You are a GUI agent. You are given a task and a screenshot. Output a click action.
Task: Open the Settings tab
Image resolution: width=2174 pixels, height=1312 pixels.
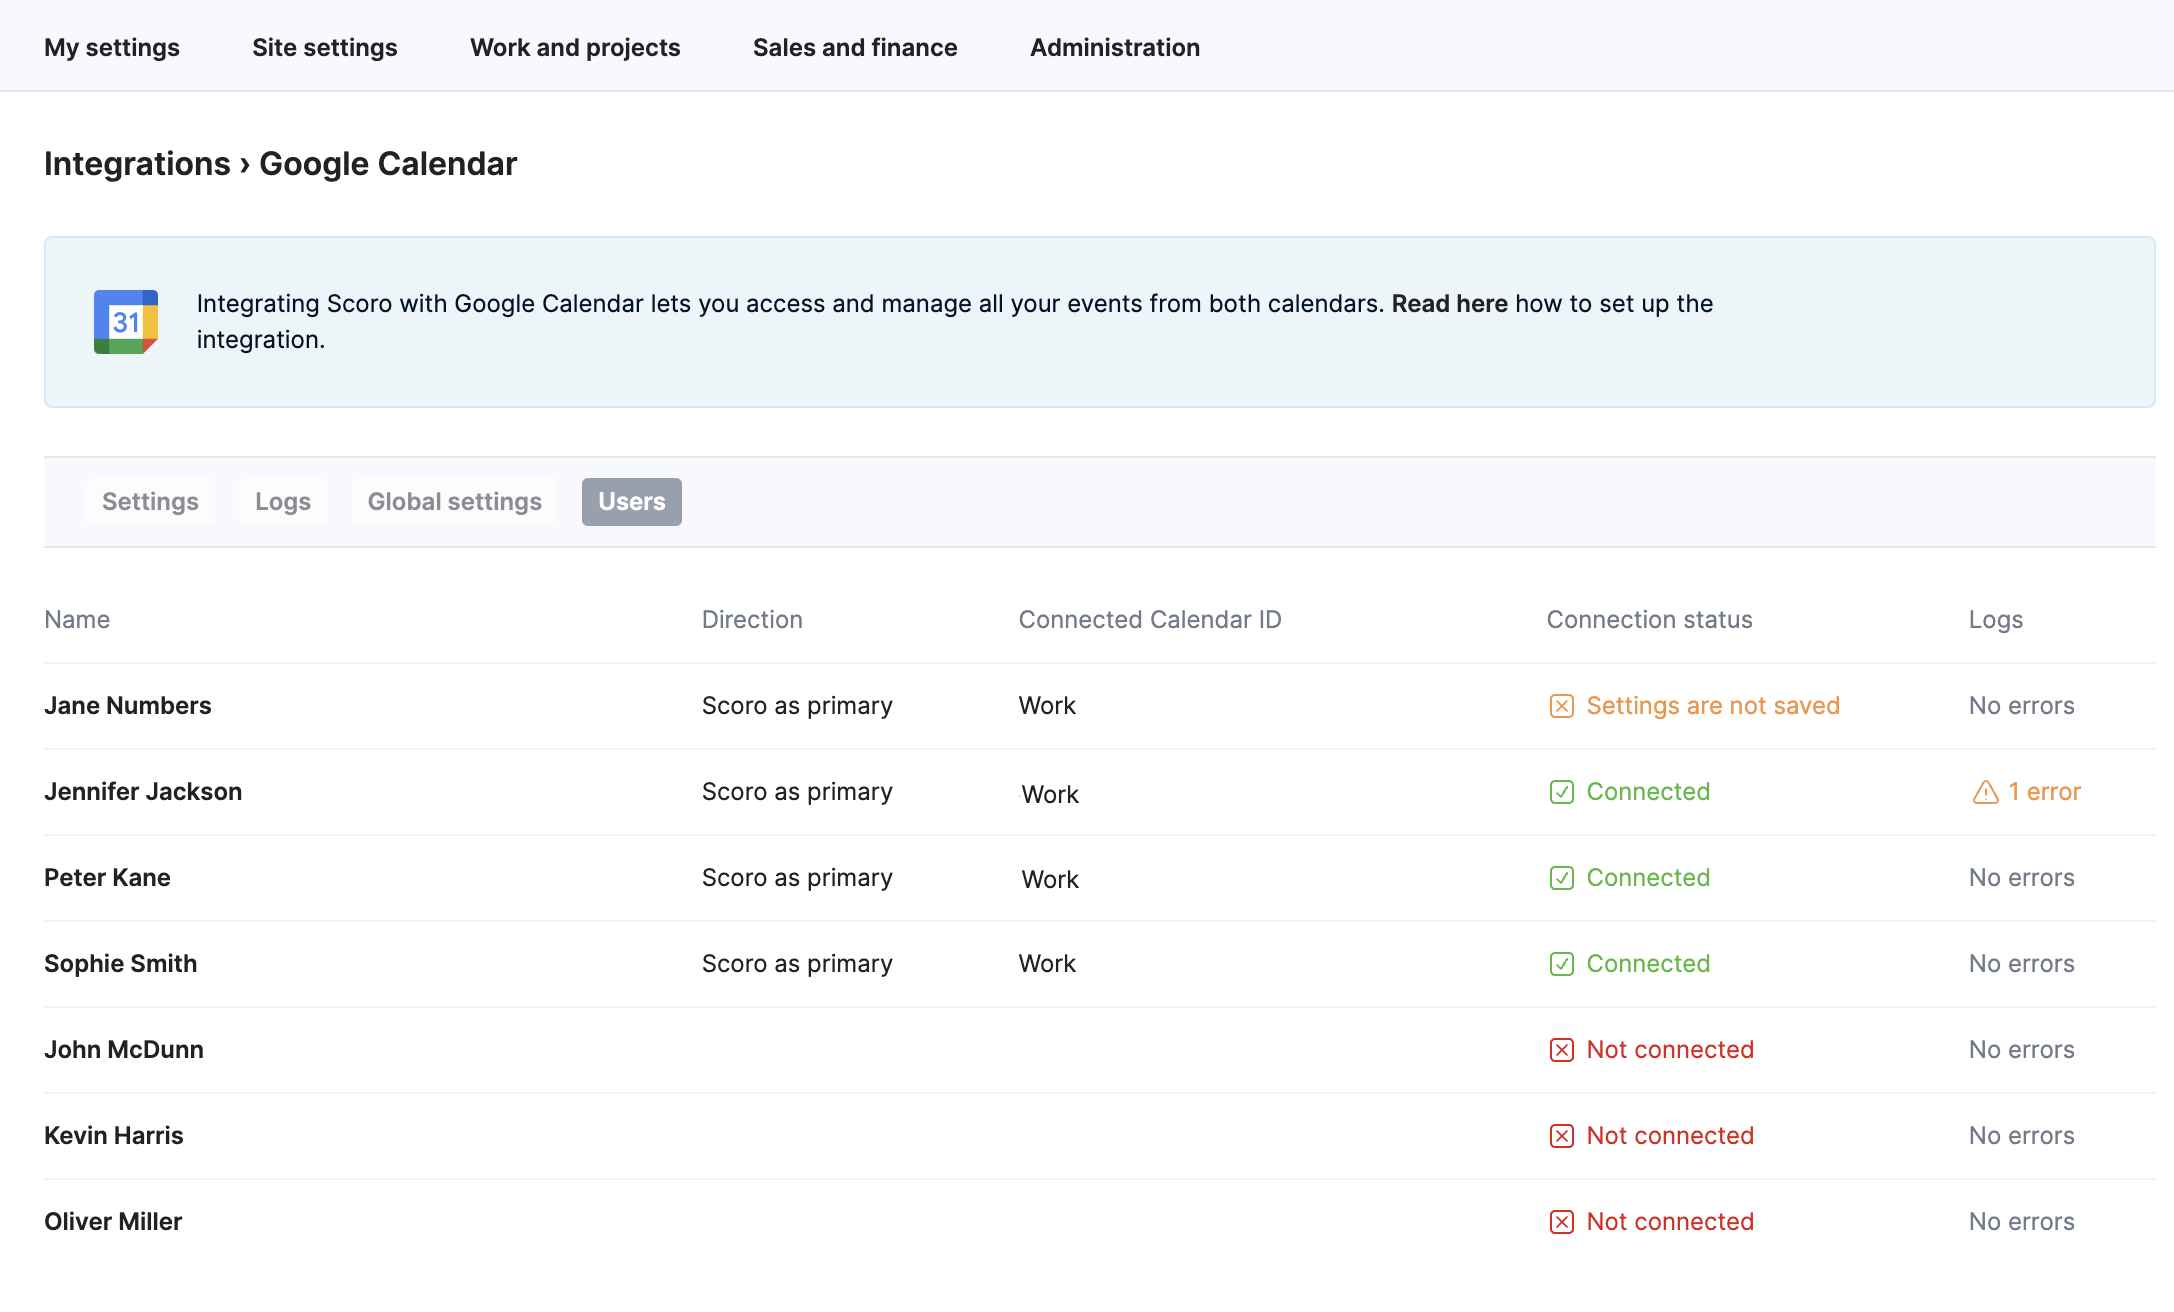pos(150,502)
